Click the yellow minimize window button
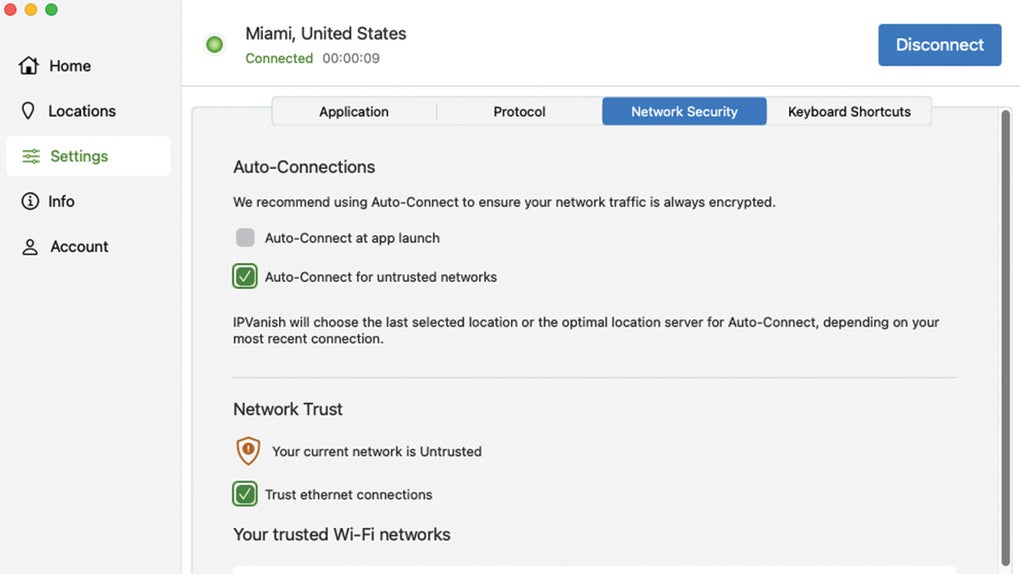 click(x=31, y=9)
